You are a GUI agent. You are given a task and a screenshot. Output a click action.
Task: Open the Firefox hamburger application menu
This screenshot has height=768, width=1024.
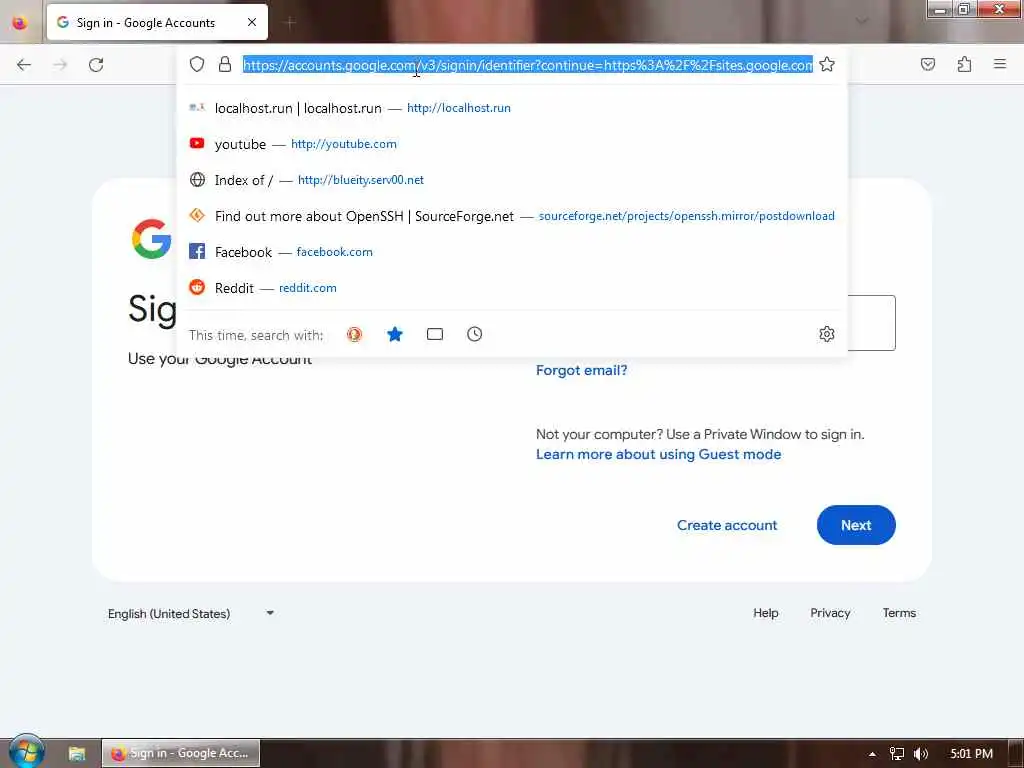point(1000,64)
